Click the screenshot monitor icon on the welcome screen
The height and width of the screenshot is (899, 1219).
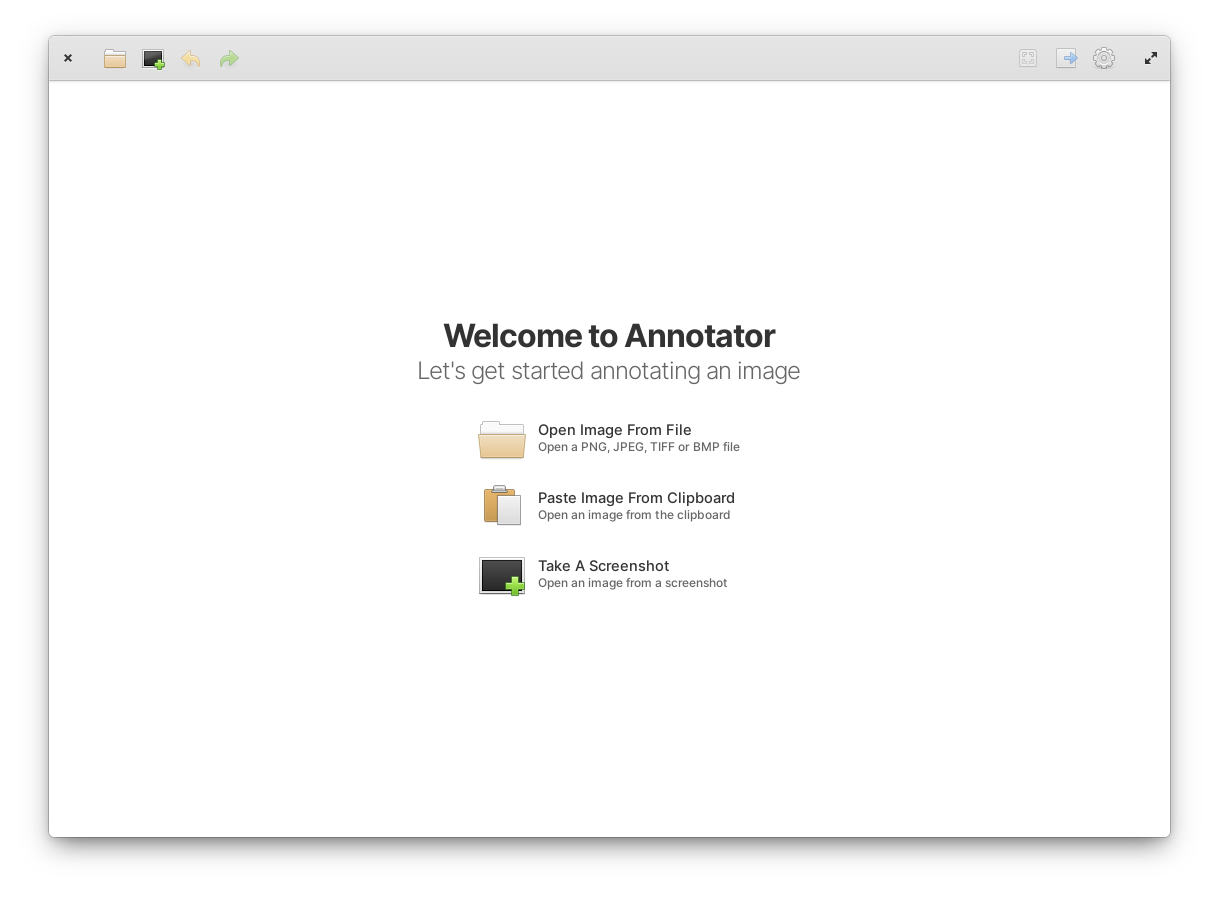click(502, 576)
